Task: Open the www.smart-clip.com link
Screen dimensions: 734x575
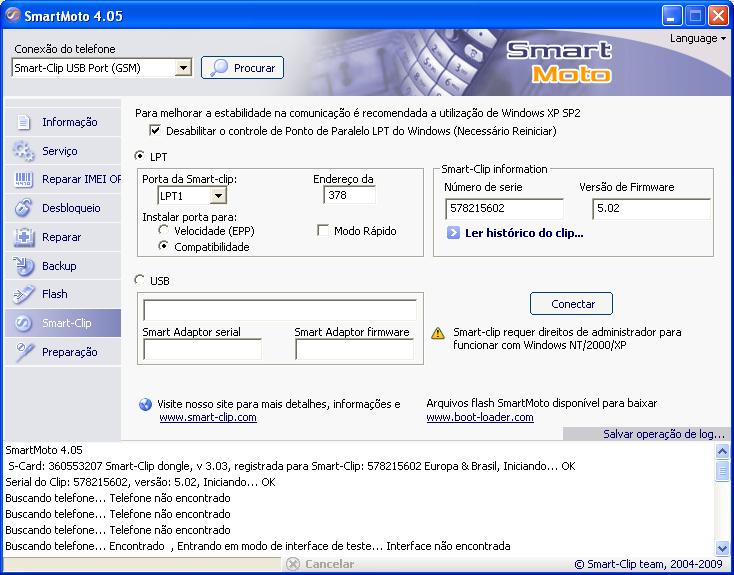Action: pos(208,417)
